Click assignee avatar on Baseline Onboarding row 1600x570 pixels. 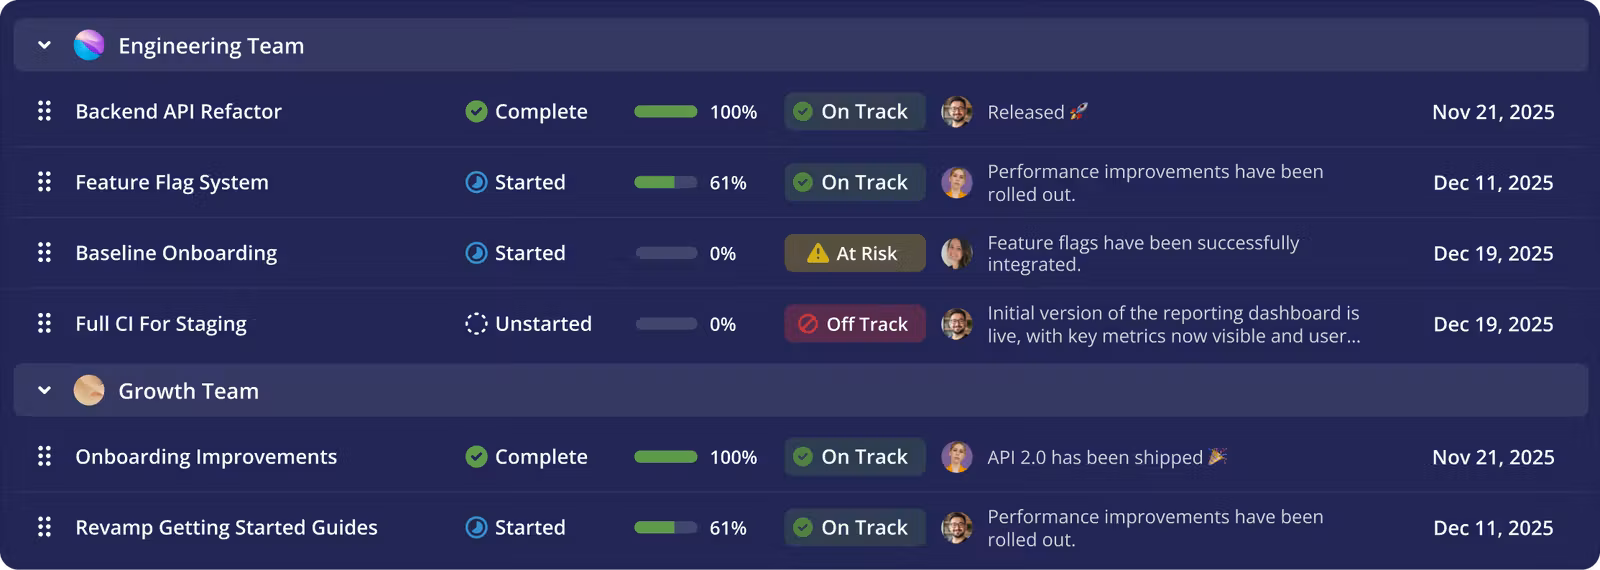(957, 253)
